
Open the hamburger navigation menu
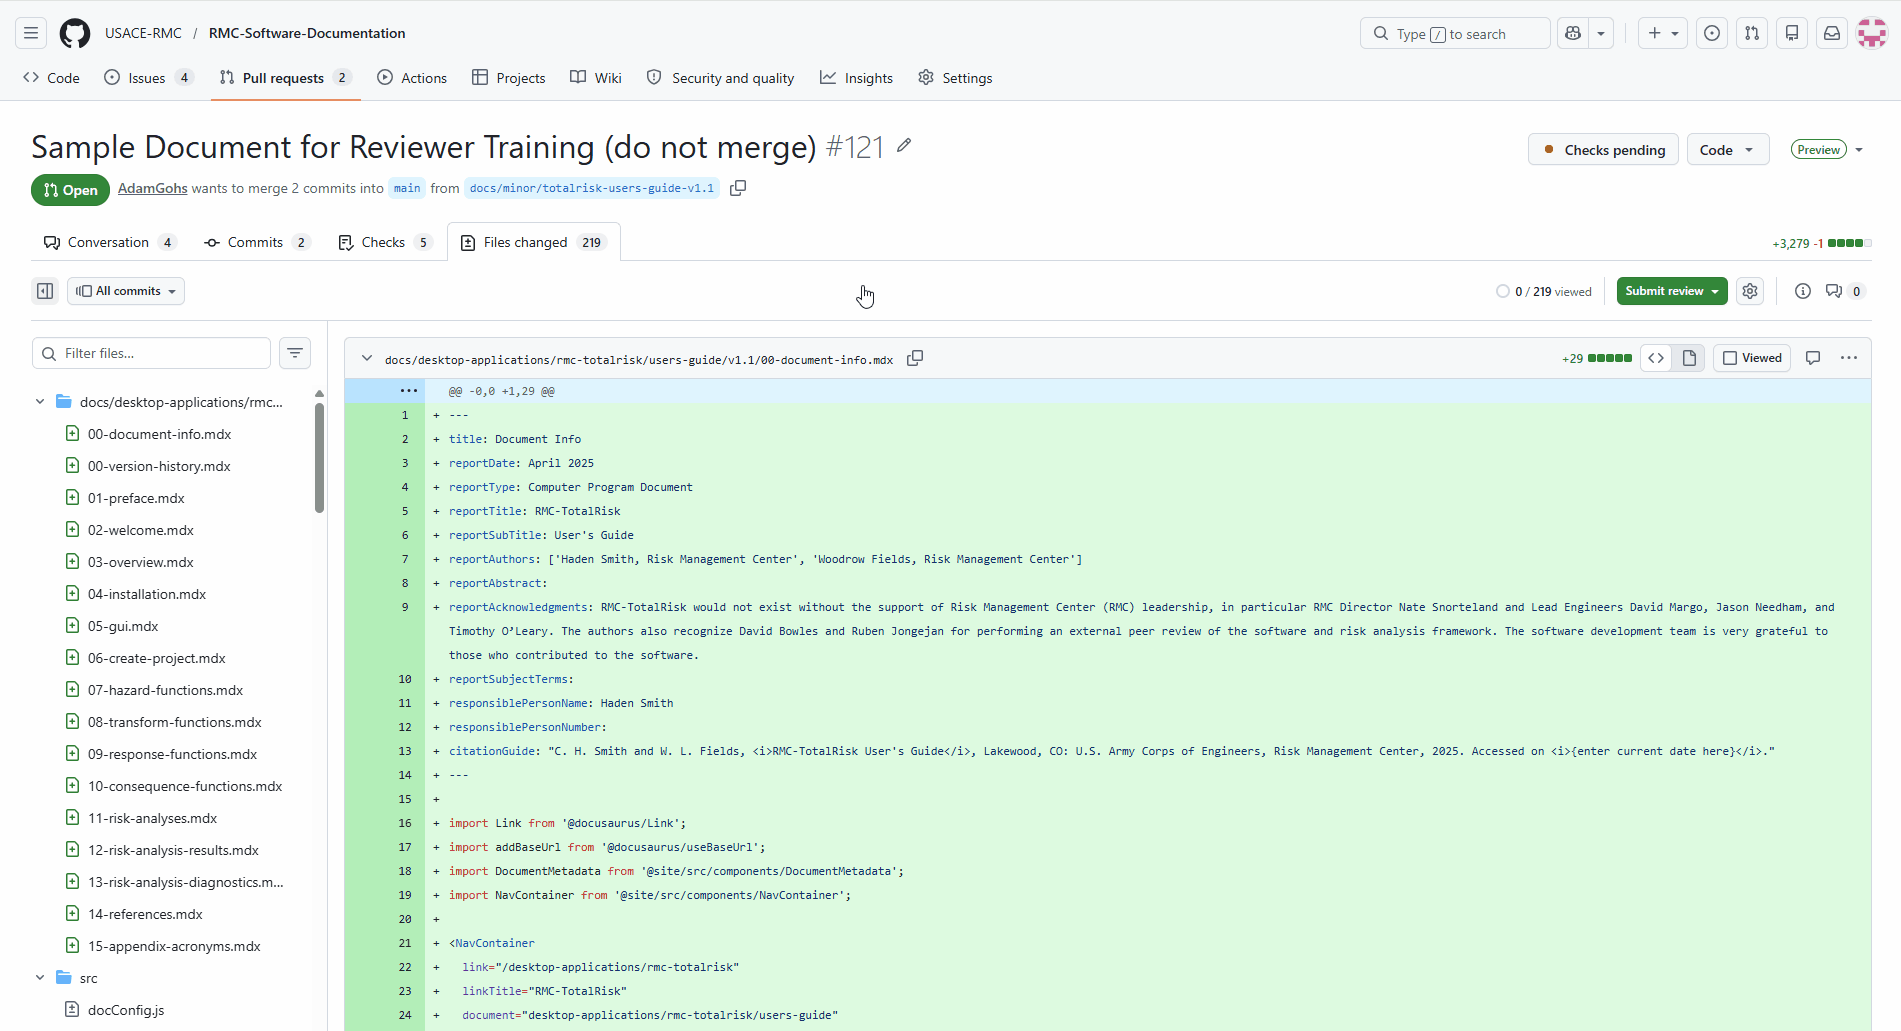pyautogui.click(x=31, y=33)
